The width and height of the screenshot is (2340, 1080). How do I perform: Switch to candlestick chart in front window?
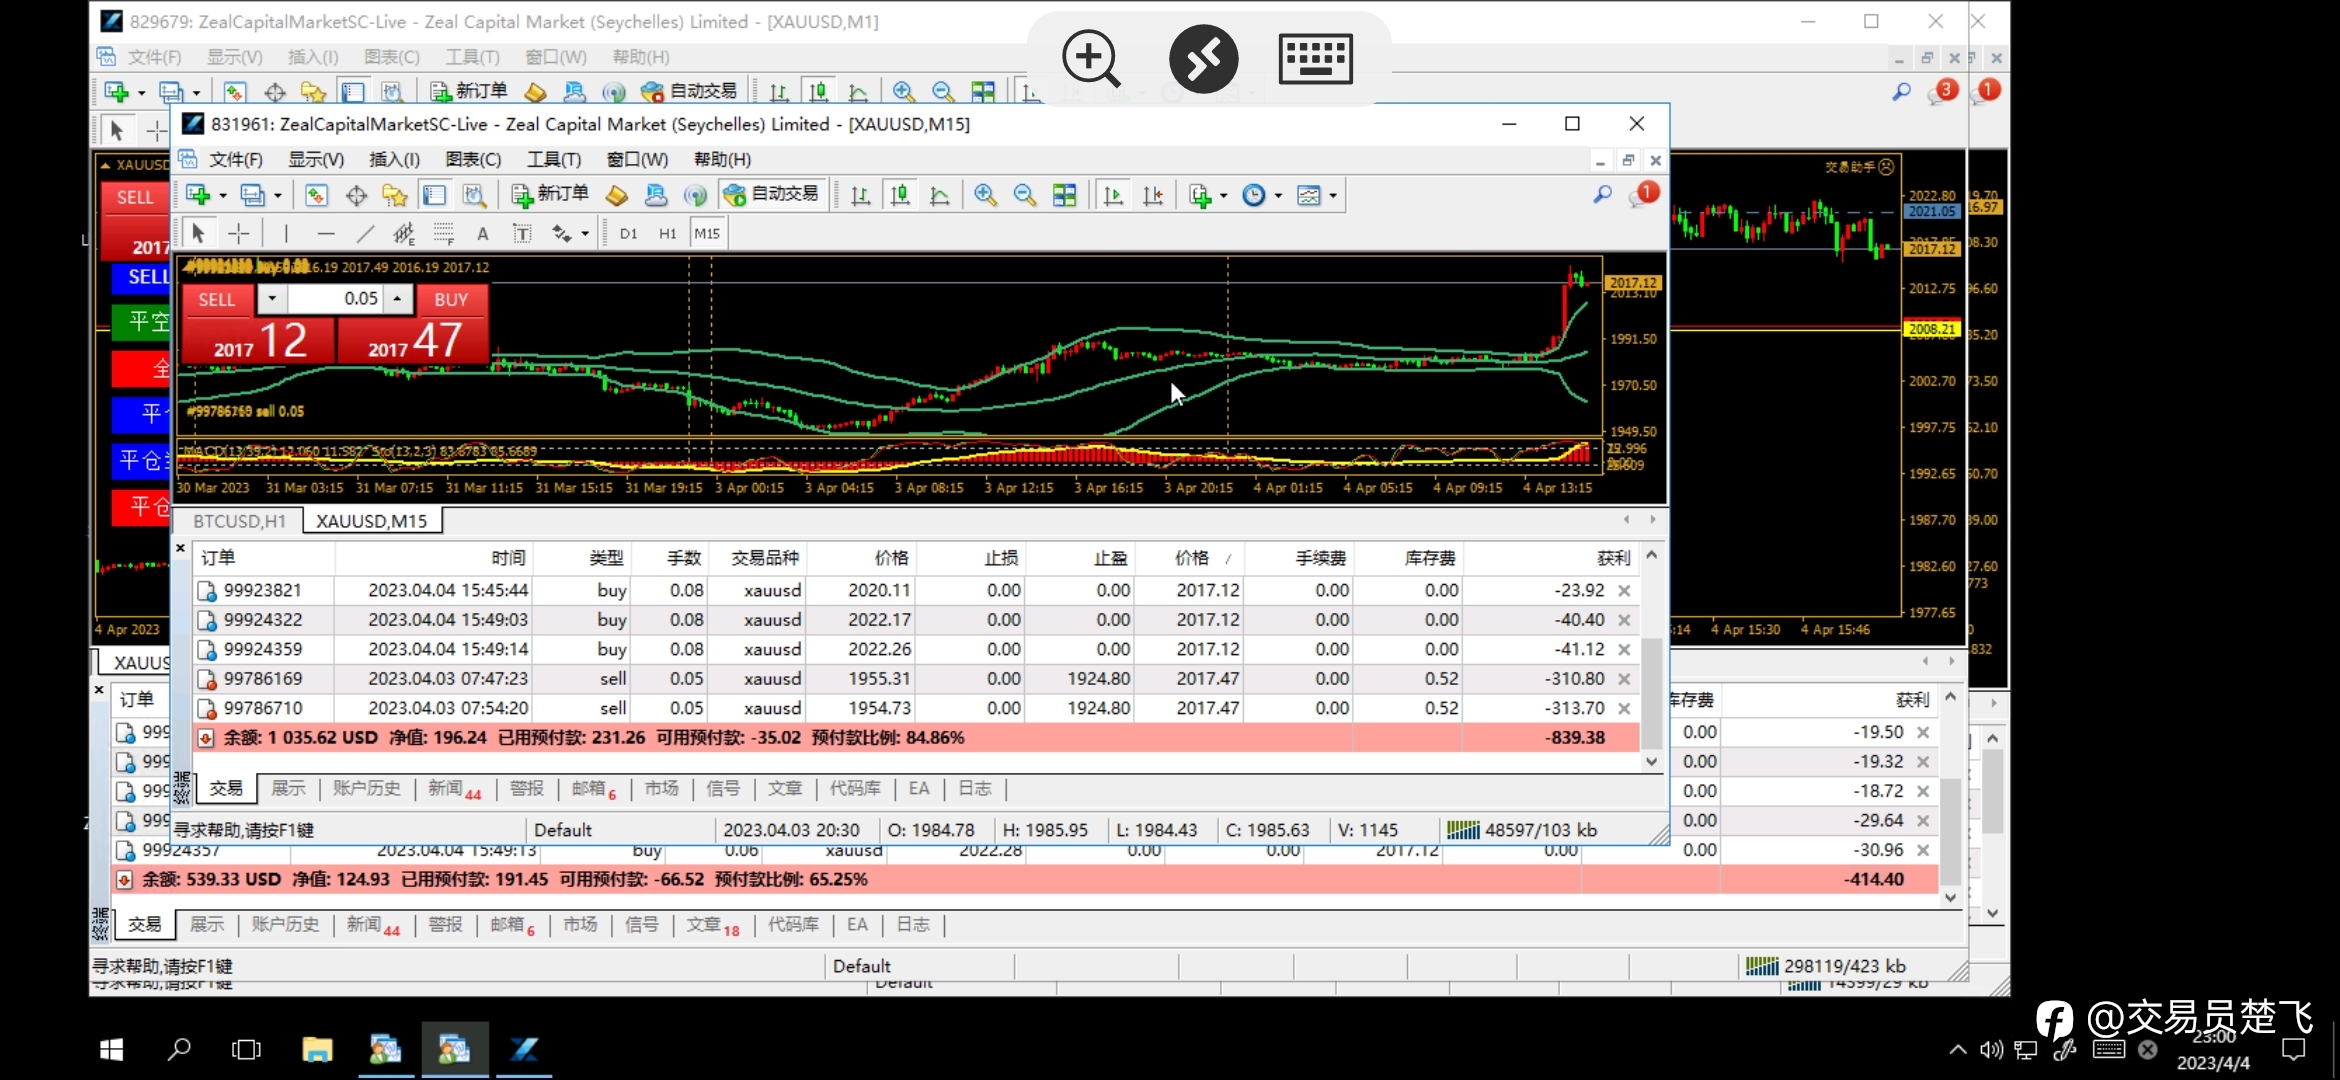tap(900, 195)
